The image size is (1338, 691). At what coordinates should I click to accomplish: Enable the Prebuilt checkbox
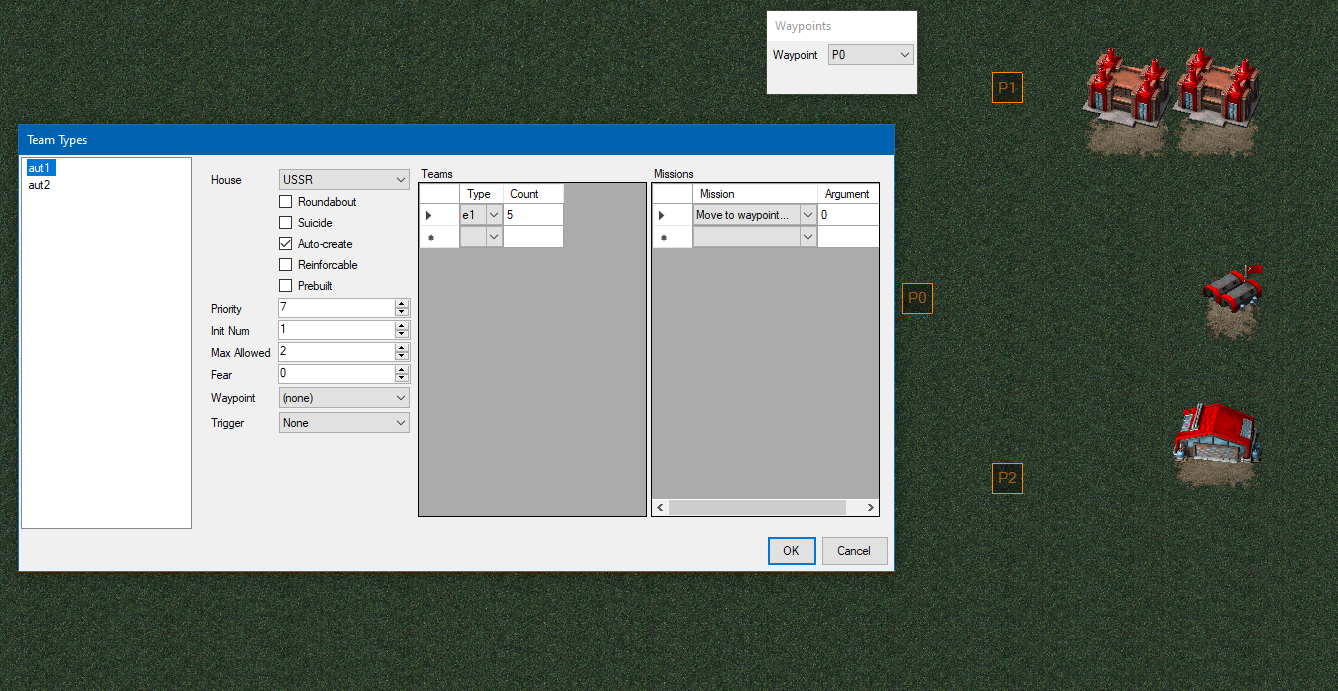pyautogui.click(x=285, y=286)
